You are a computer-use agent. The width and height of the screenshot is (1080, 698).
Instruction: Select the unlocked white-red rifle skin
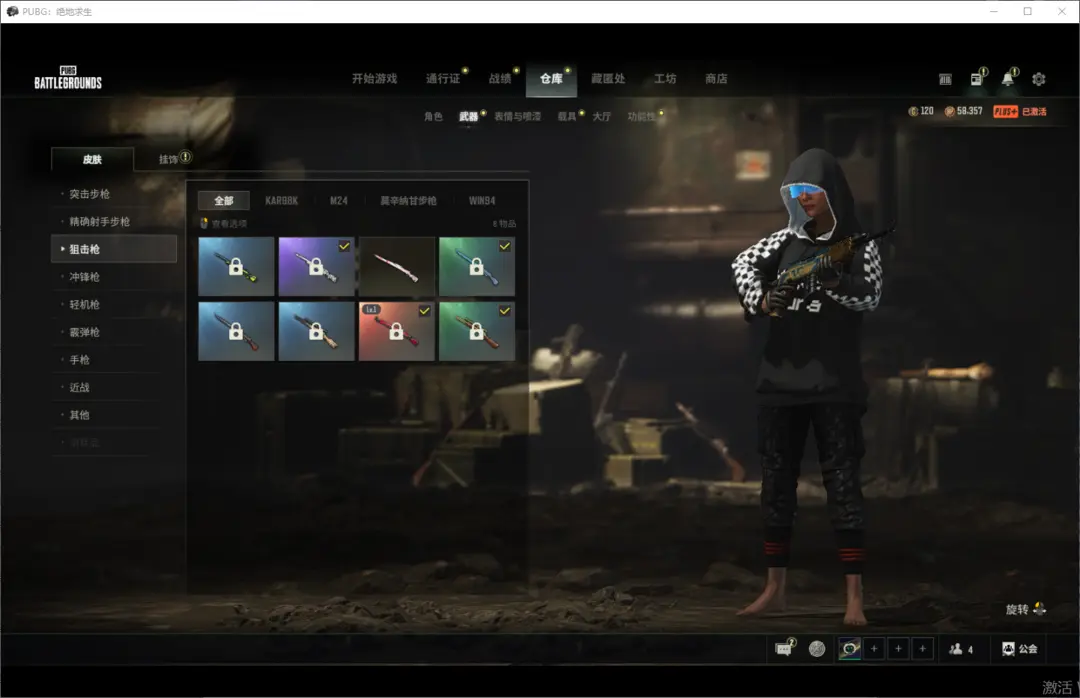397,267
